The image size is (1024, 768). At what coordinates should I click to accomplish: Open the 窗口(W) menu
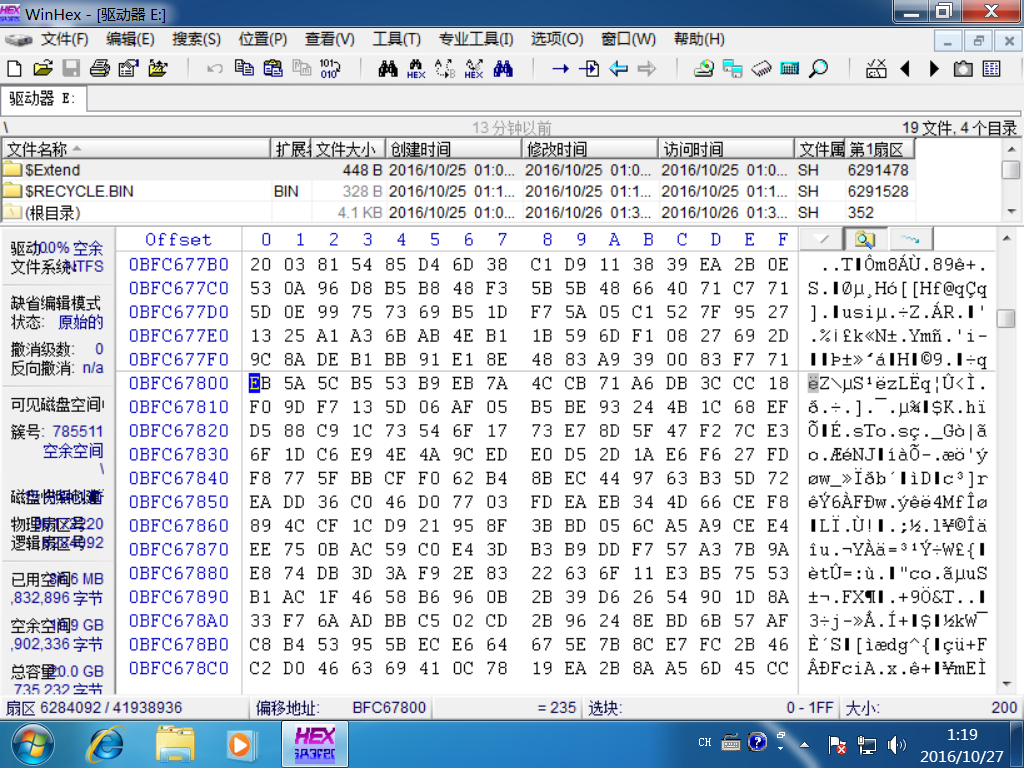point(628,39)
